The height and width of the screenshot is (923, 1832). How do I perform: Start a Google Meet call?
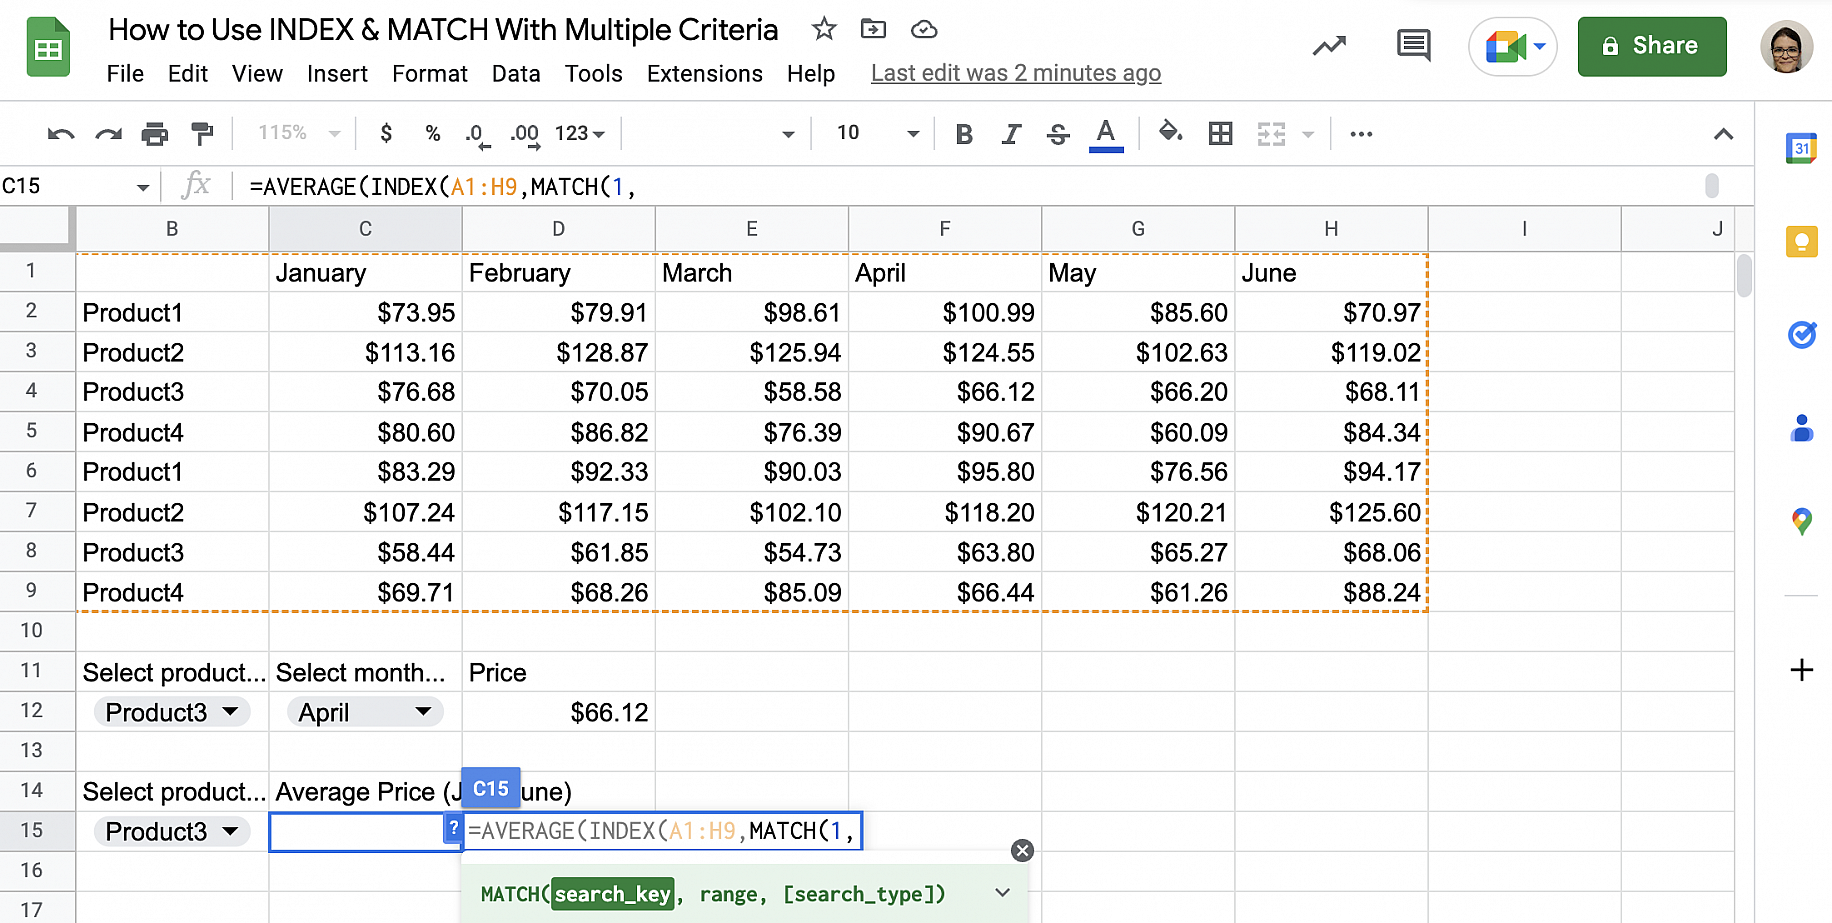tap(1504, 47)
